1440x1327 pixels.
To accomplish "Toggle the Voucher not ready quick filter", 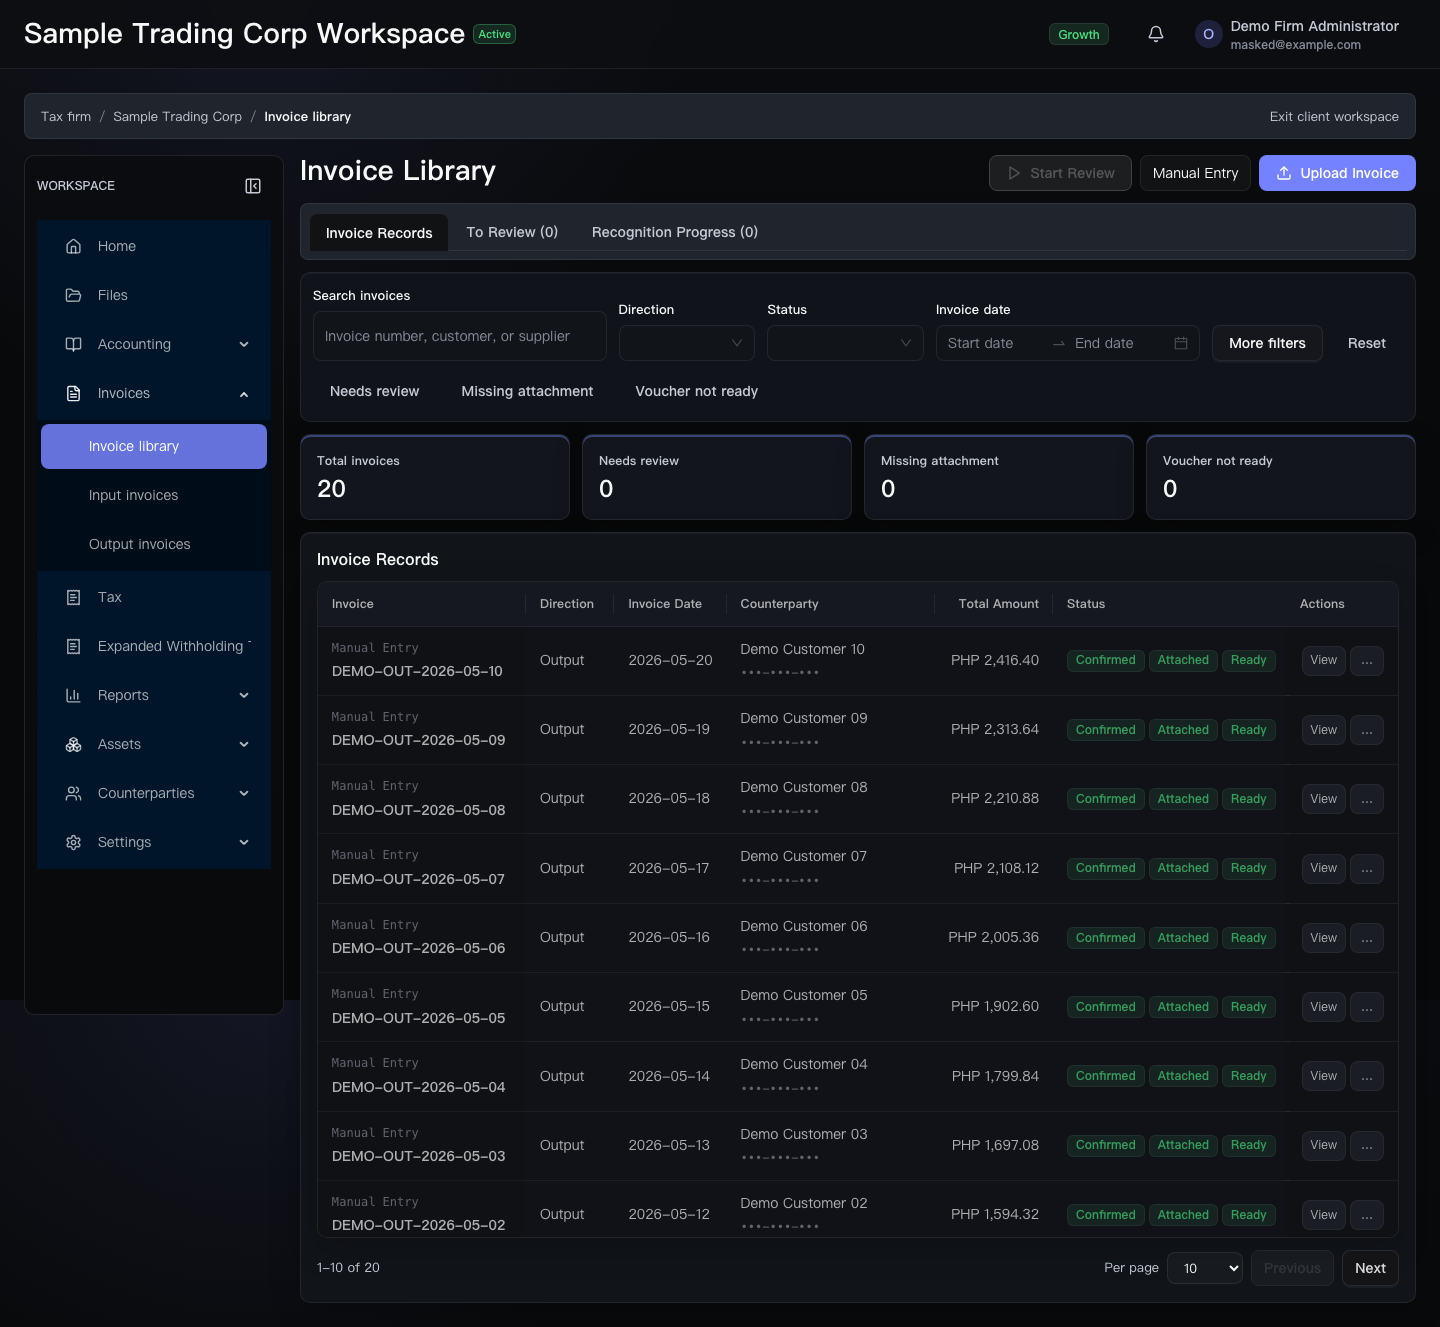I will point(697,391).
